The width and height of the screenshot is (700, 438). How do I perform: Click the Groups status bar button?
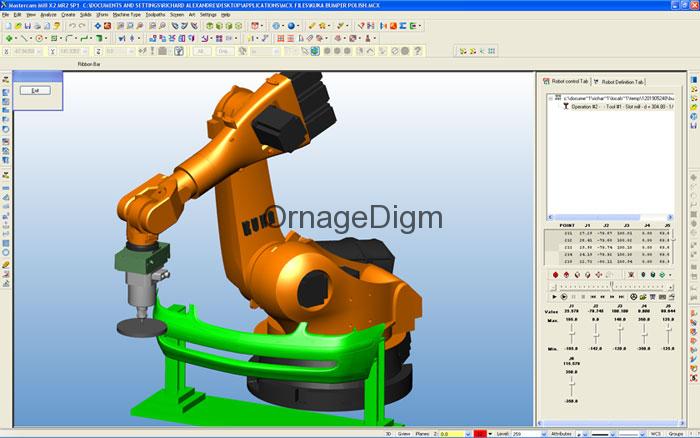tap(676, 434)
